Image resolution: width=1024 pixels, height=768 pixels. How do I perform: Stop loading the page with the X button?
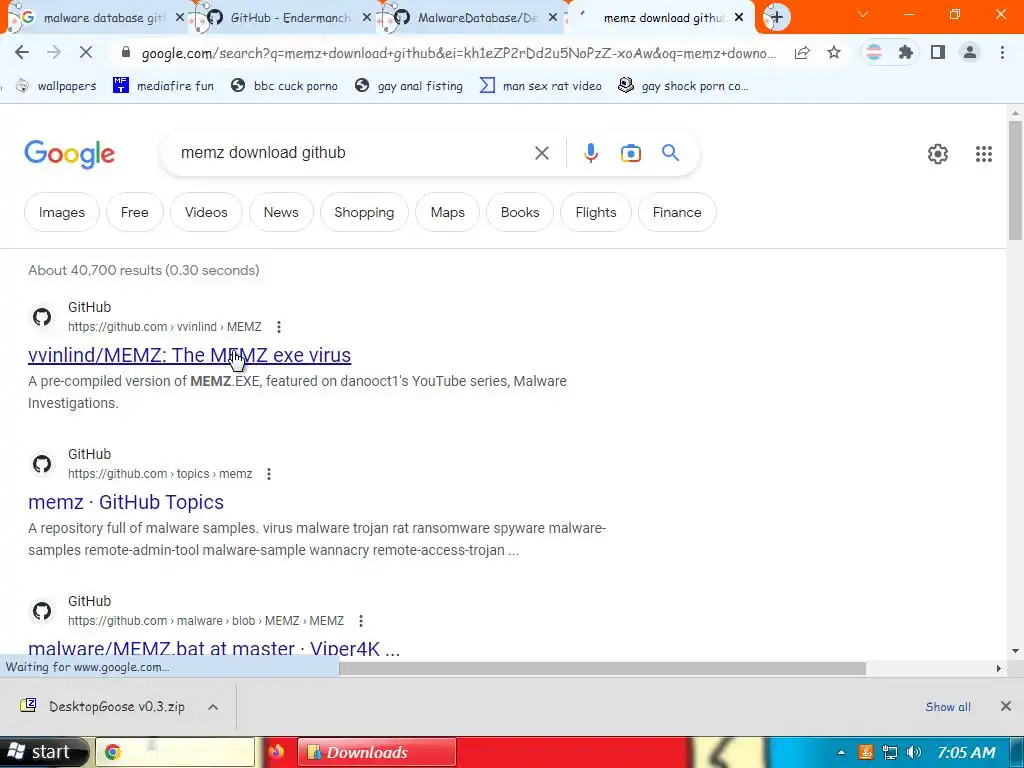pyautogui.click(x=86, y=53)
